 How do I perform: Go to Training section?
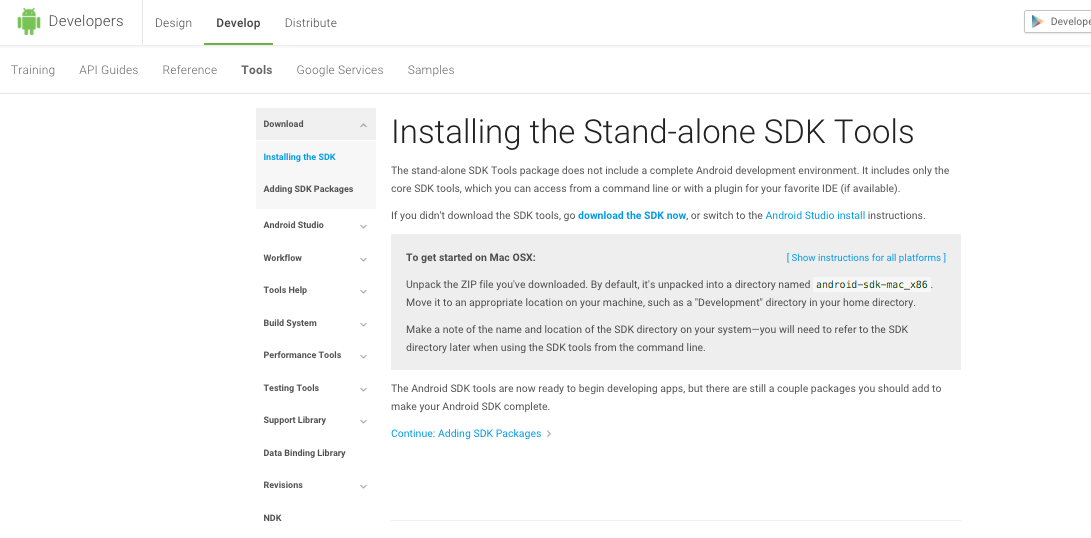click(33, 70)
